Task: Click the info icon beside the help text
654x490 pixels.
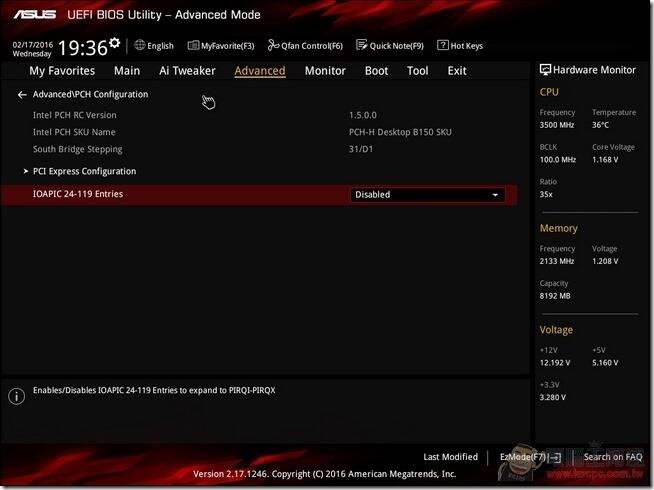Action: 17,396
